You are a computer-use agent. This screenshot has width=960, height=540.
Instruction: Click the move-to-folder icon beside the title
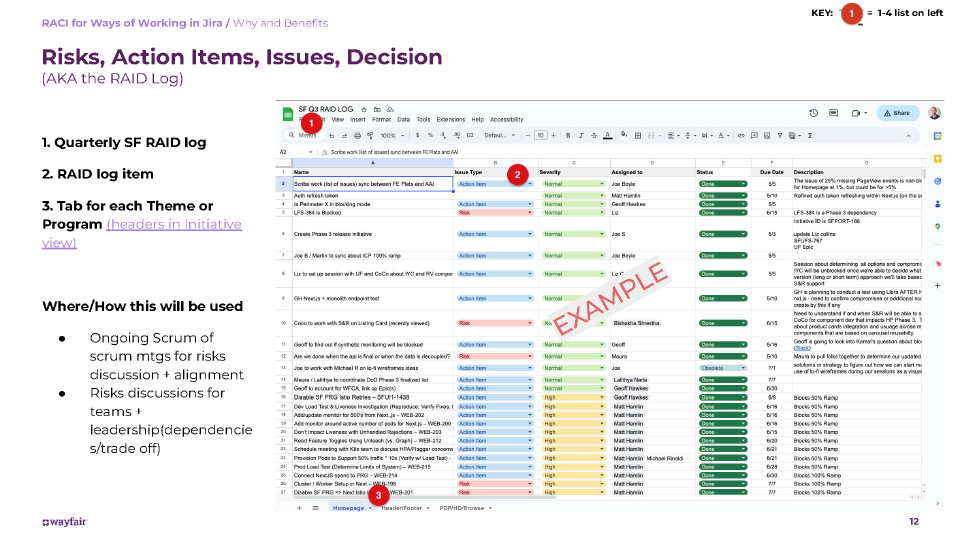(x=377, y=110)
